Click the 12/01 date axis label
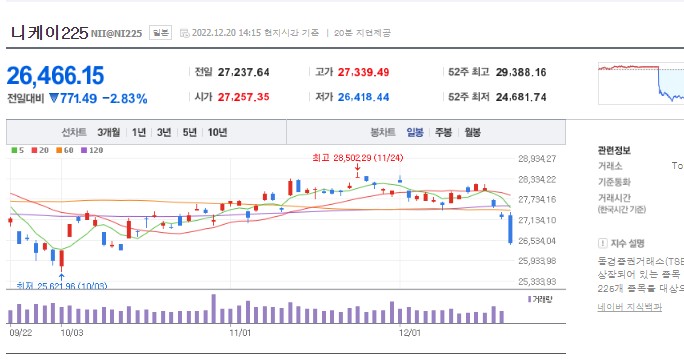This screenshot has height=362, width=684. [x=410, y=333]
